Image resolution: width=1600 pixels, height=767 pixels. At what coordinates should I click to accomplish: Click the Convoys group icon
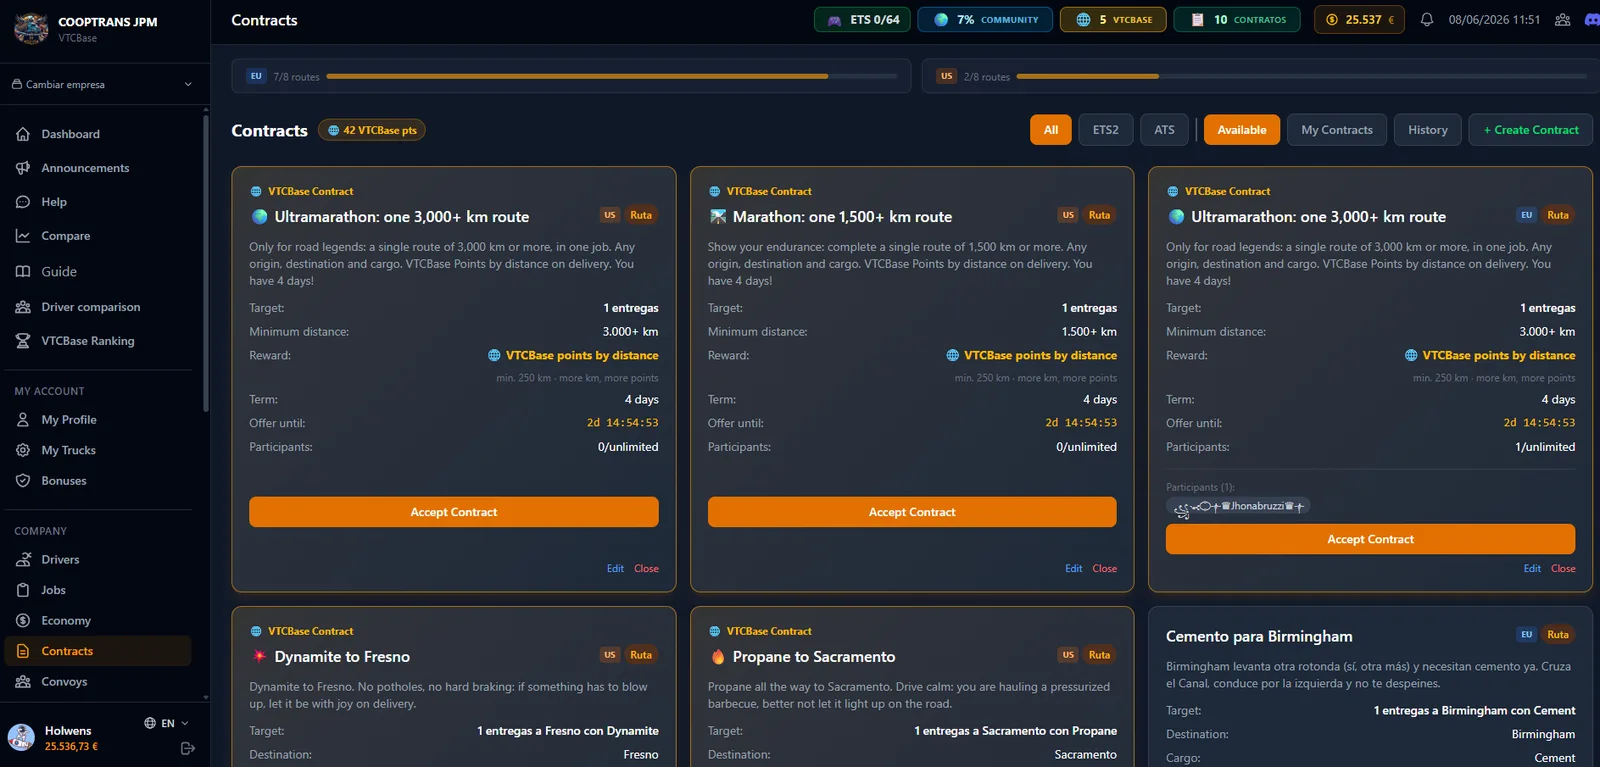tap(23, 682)
